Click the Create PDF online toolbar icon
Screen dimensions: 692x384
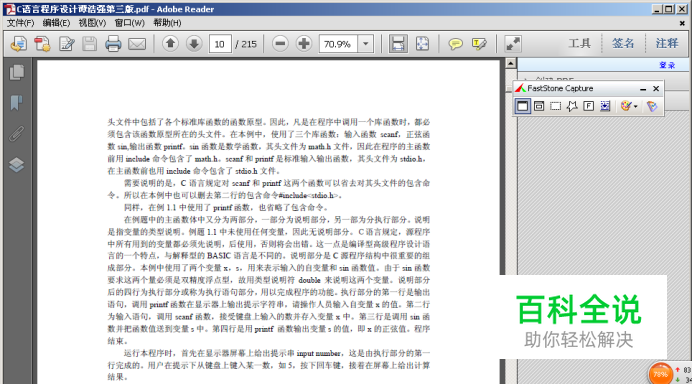(x=19, y=44)
